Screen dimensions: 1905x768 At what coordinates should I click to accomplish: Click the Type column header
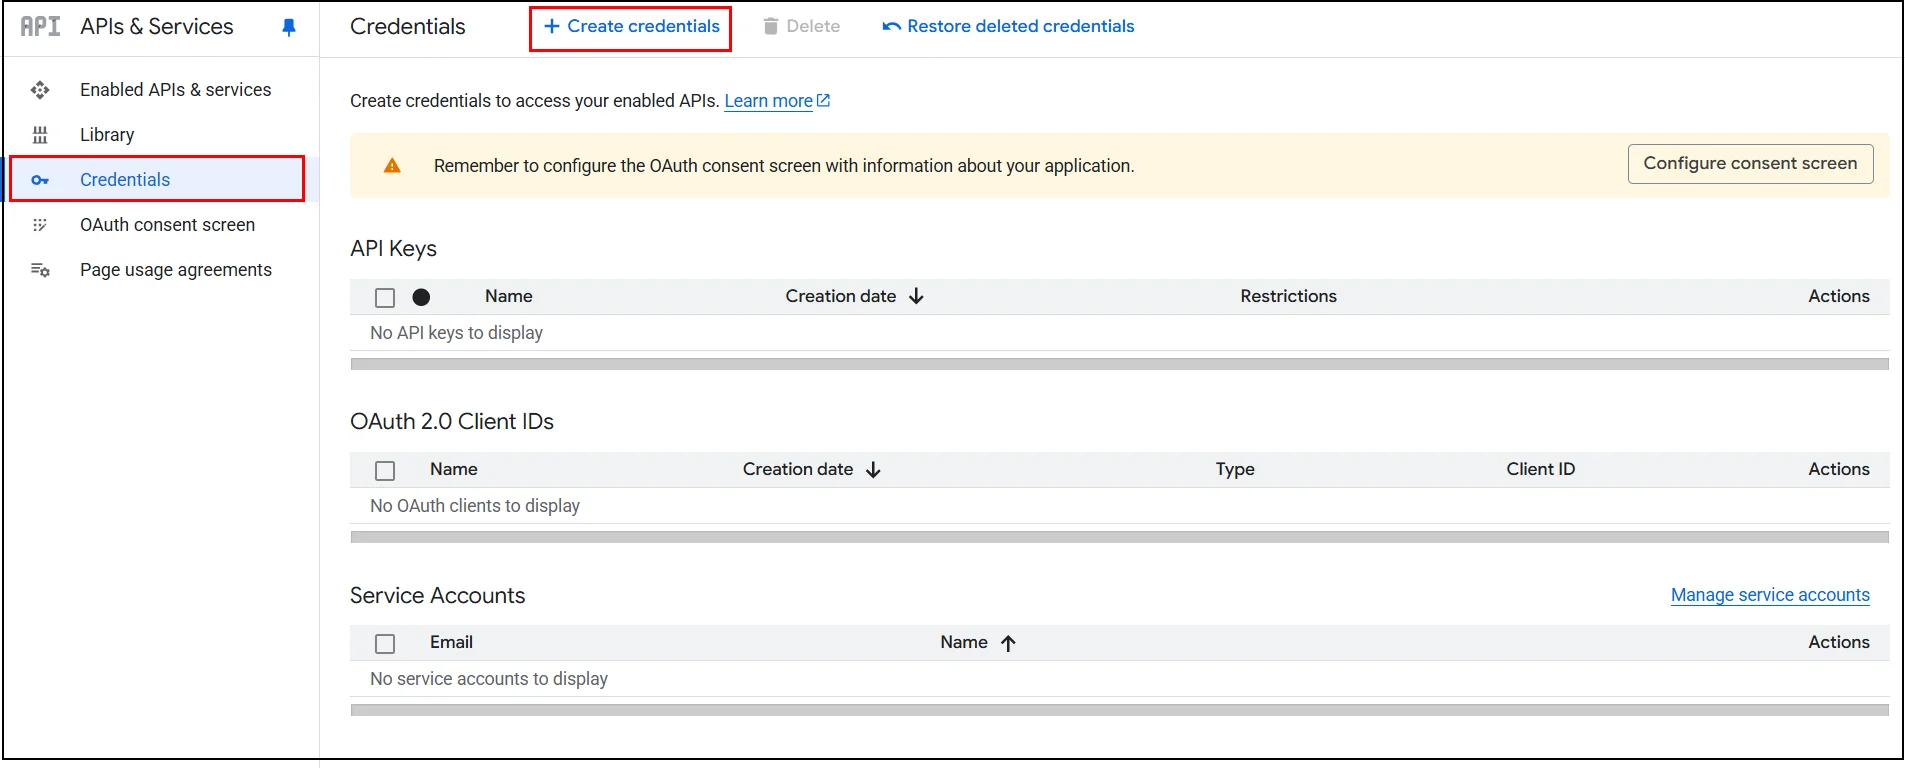tap(1235, 469)
